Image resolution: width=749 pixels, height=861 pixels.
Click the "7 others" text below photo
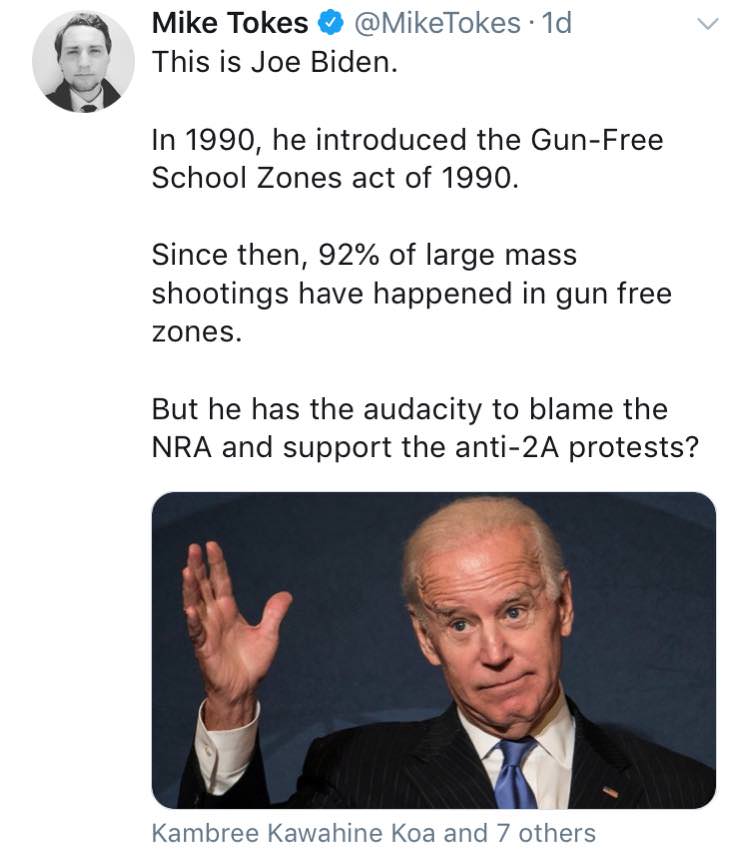tap(546, 833)
